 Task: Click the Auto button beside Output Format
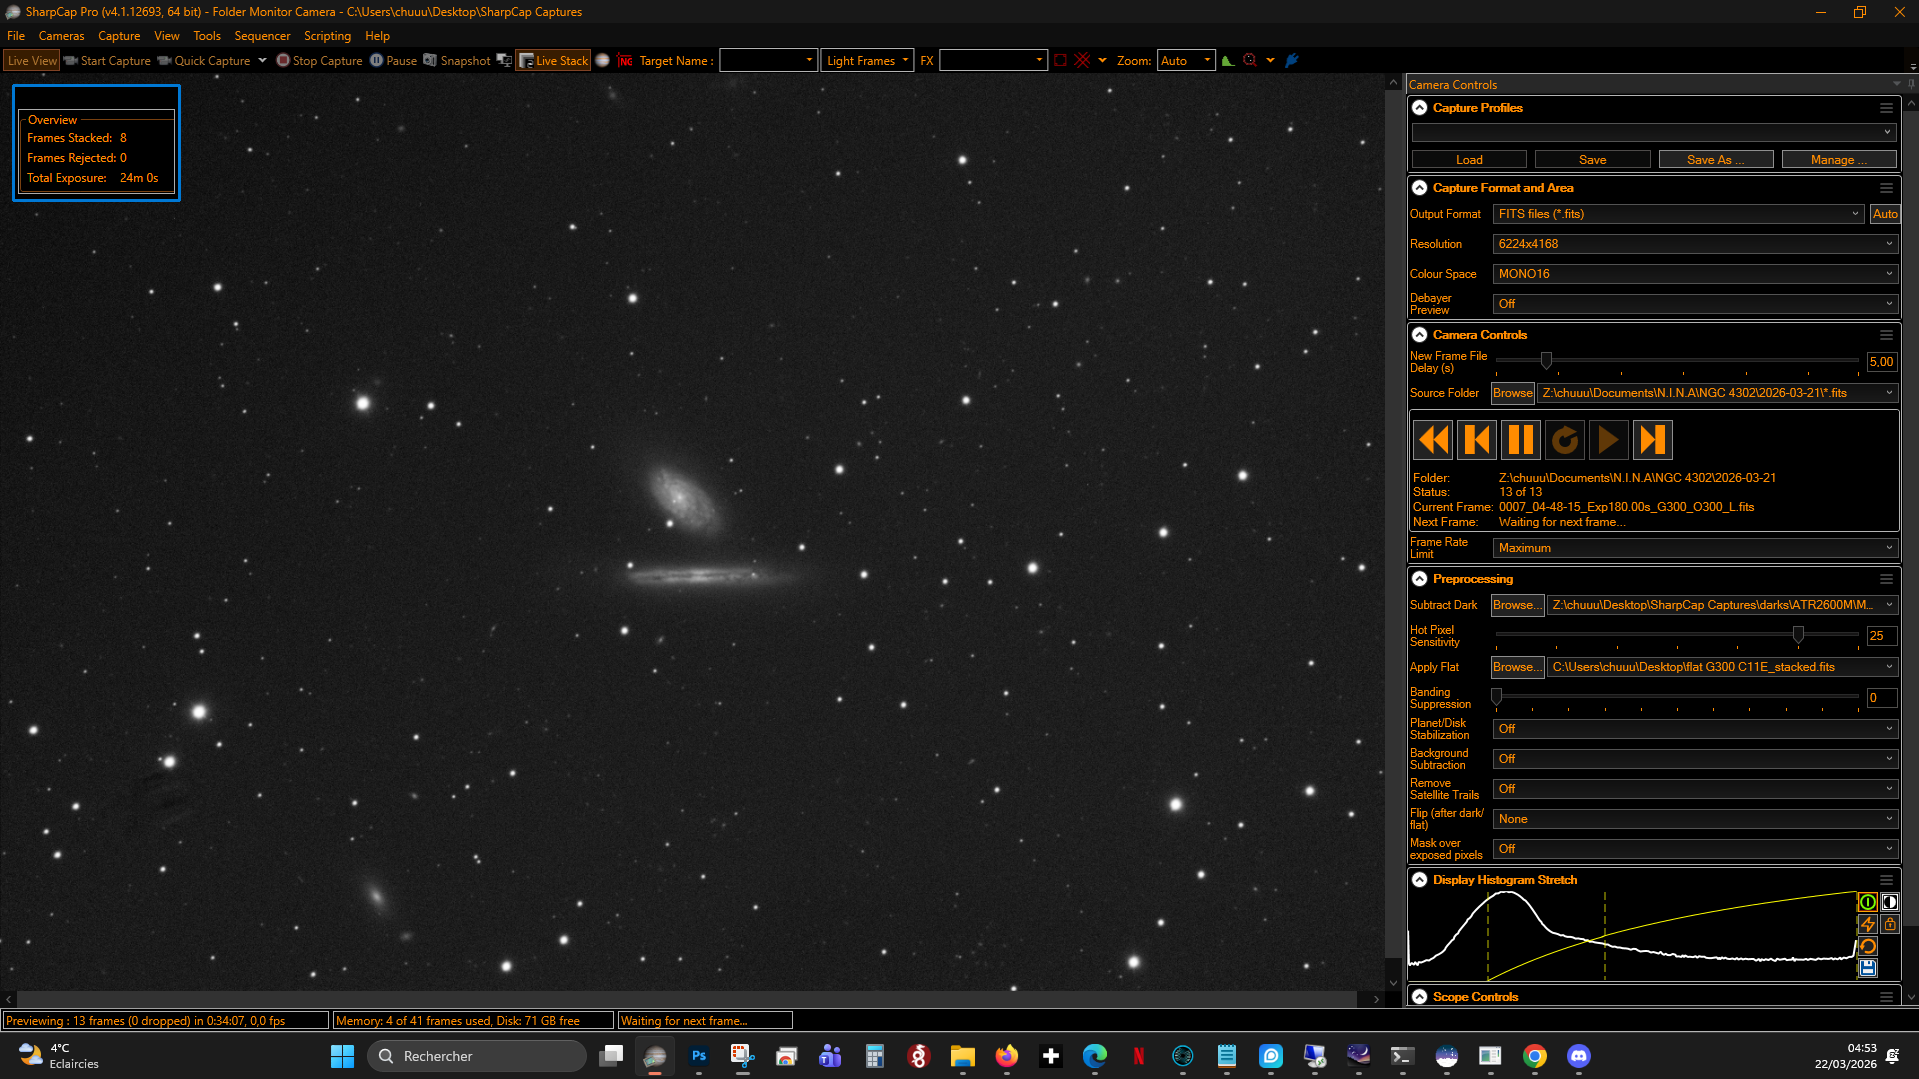pos(1884,214)
